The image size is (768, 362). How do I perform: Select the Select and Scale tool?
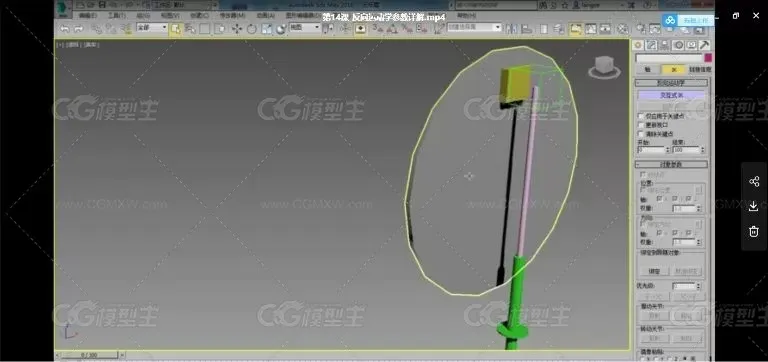pos(266,29)
